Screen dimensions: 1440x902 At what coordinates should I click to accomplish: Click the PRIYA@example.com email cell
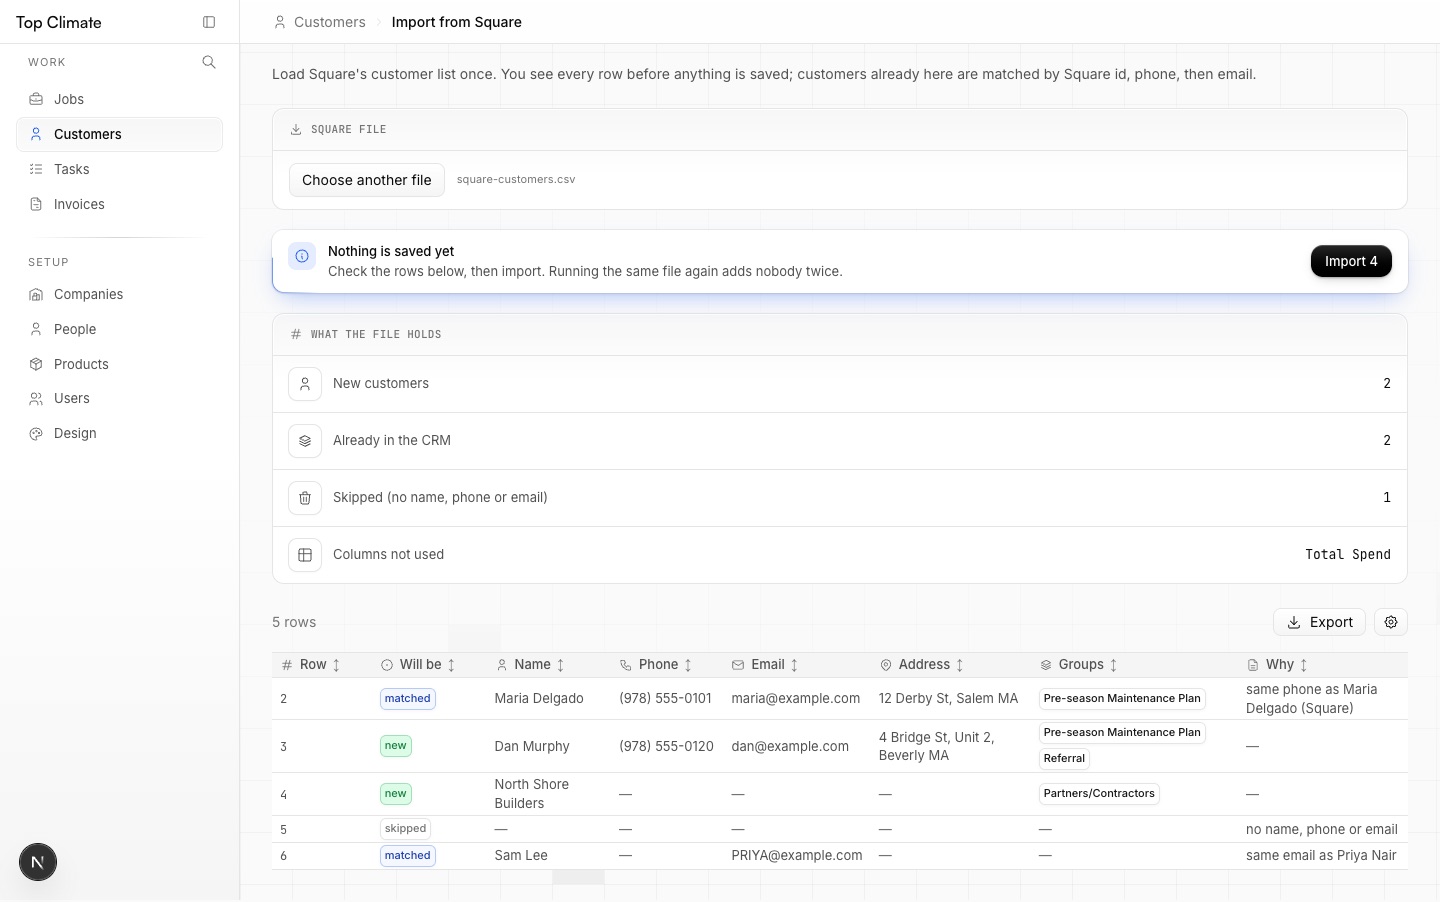click(x=797, y=856)
